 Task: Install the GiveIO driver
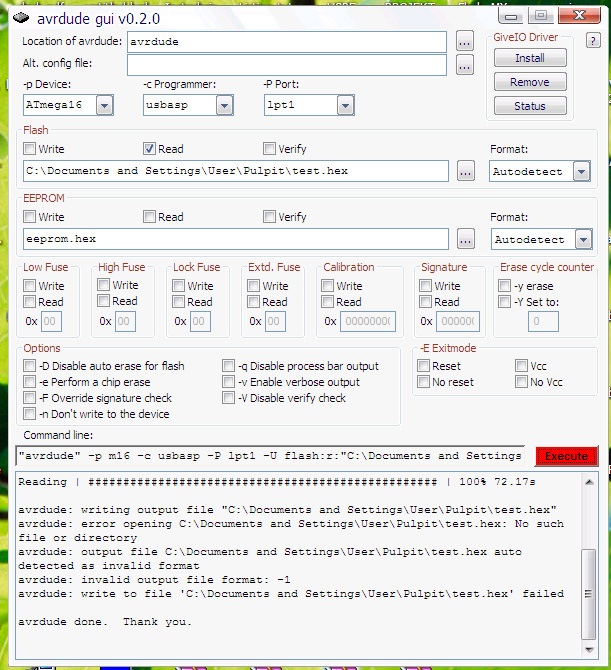(x=530, y=58)
